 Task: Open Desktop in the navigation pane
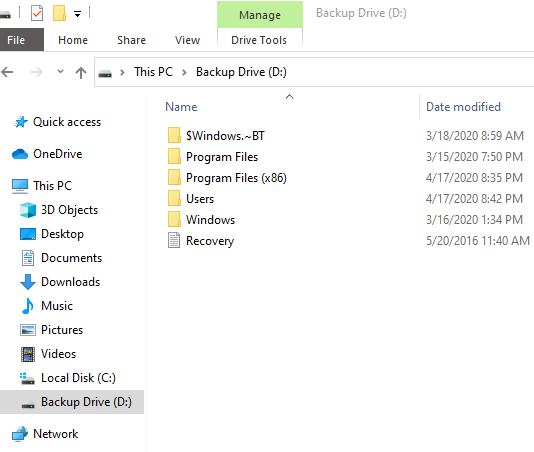62,234
